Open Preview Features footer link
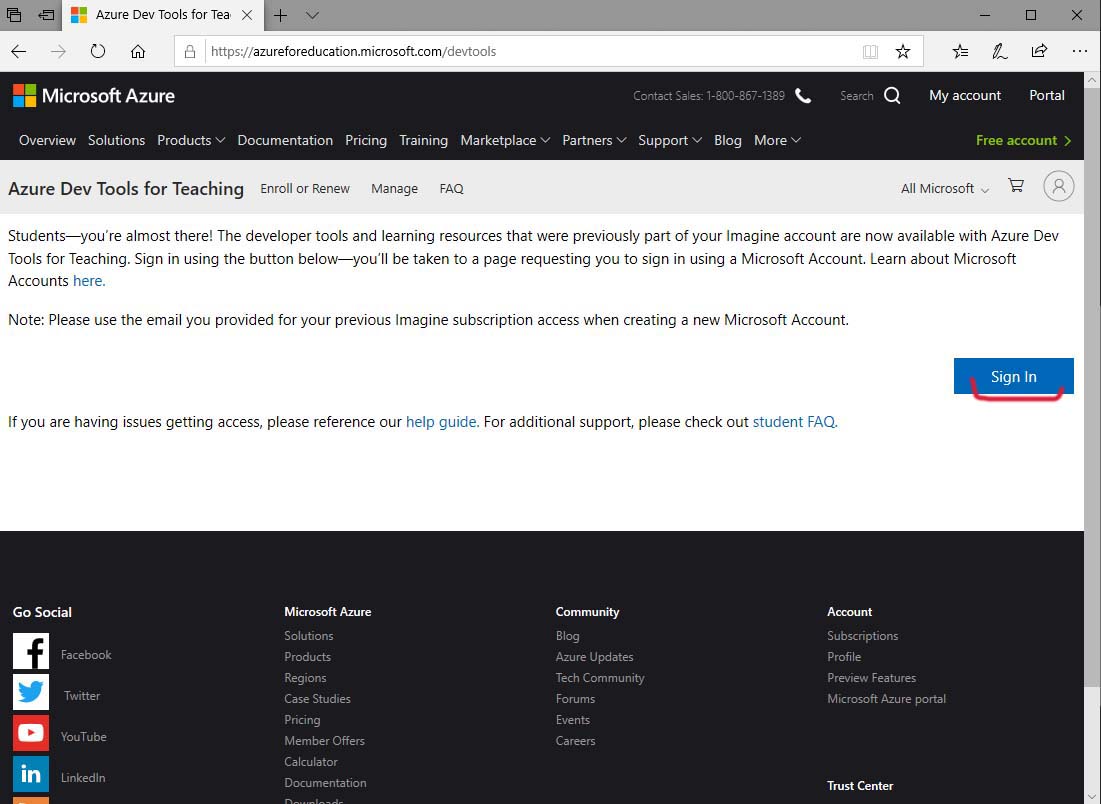Image resolution: width=1101 pixels, height=804 pixels. click(x=871, y=678)
